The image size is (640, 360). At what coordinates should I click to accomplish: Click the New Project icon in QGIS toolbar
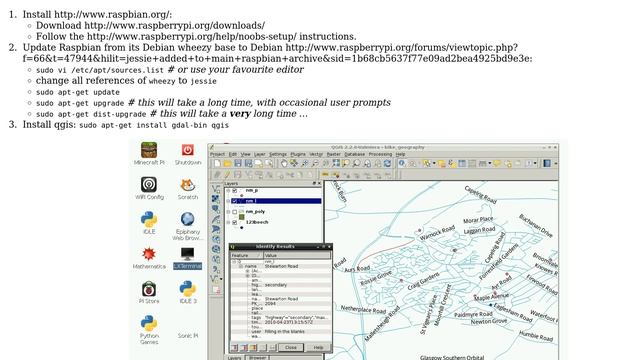coord(217,163)
